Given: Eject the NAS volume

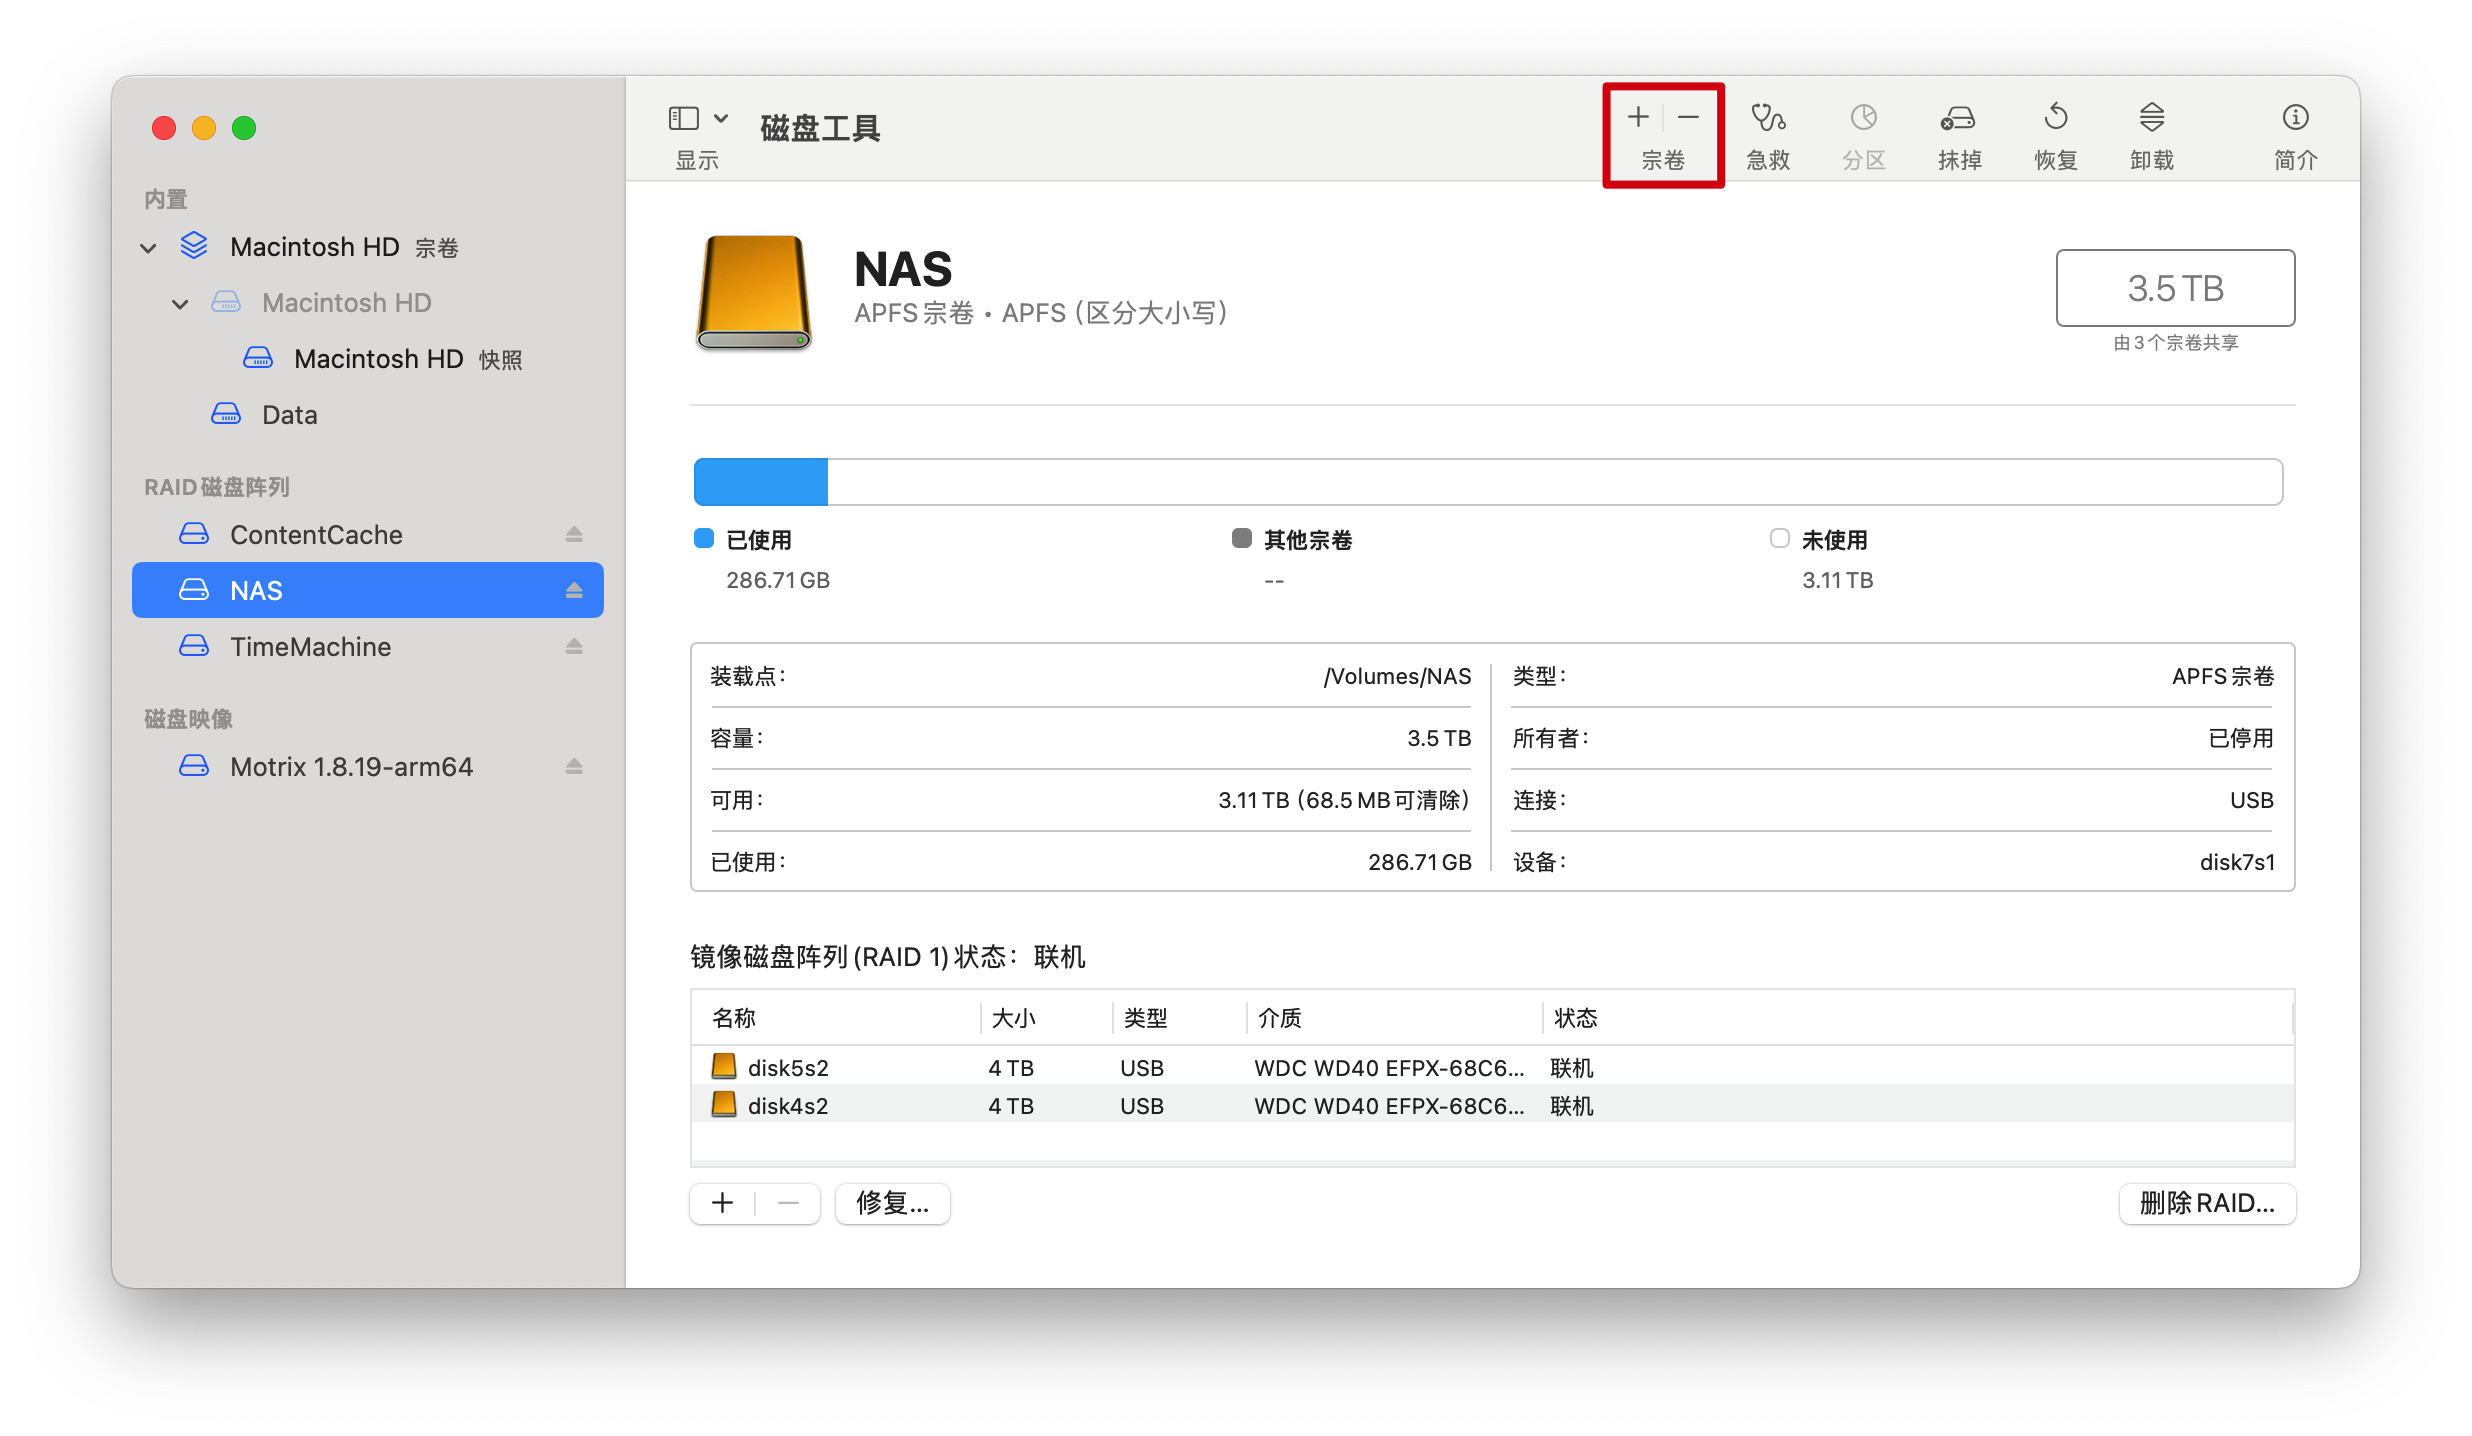Looking at the screenshot, I should click(x=575, y=590).
